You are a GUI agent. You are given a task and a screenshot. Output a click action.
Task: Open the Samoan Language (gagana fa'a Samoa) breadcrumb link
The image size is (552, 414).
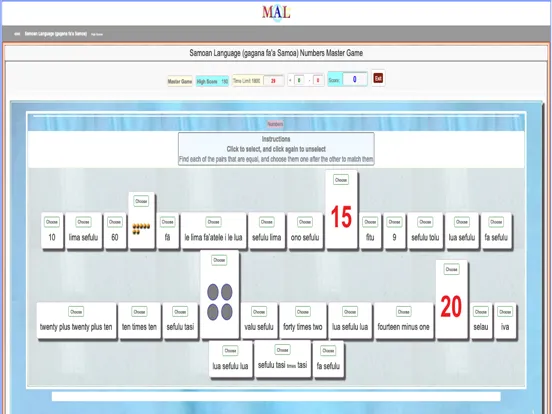(x=56, y=34)
